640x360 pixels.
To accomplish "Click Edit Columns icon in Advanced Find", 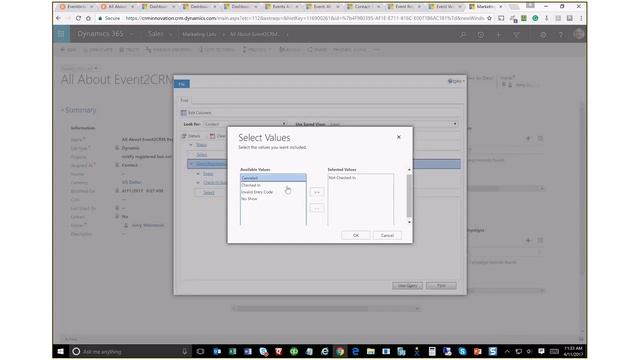I will pyautogui.click(x=184, y=113).
